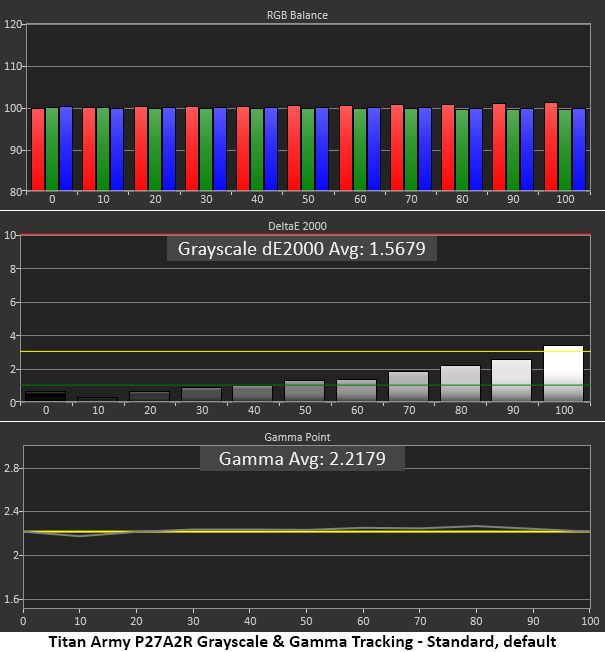Screen dimensions: 605x652
Task: Click the 2.8 y-axis label in Gamma Point
Action: (11, 468)
